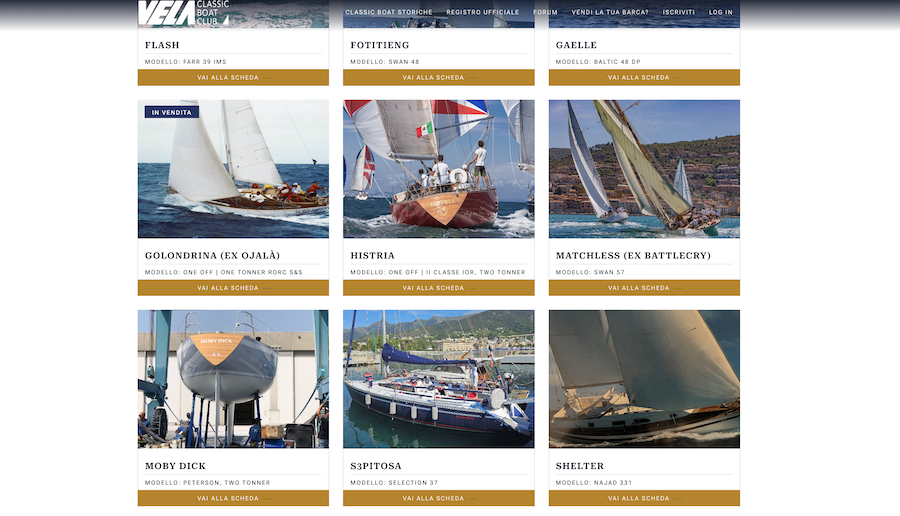Open Vendi la tua barca link
This screenshot has width=900, height=516.
click(x=610, y=12)
